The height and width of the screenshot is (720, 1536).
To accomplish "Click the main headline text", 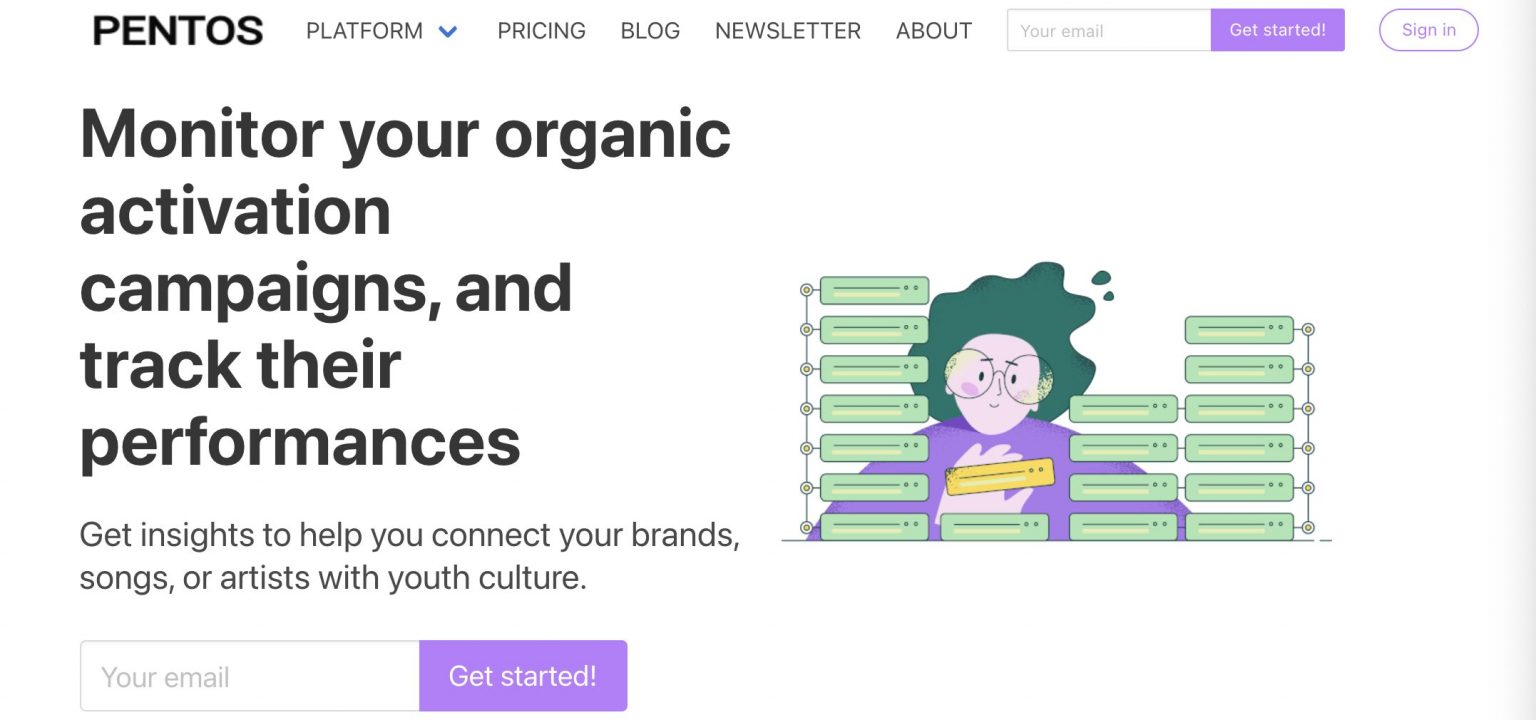I will [405, 288].
